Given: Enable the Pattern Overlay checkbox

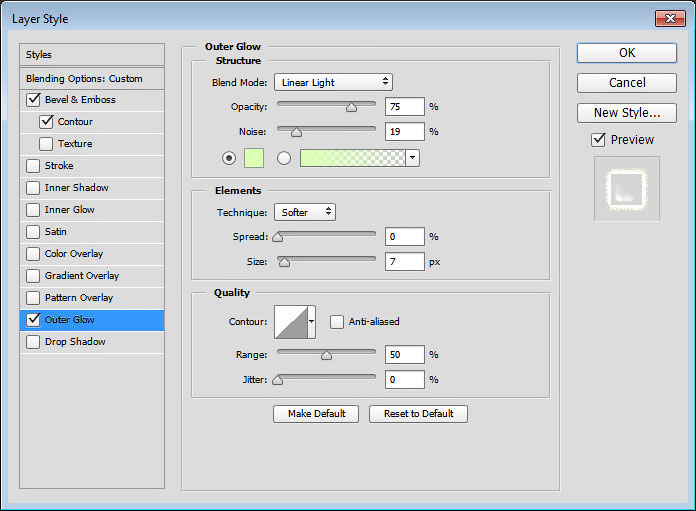Looking at the screenshot, I should pyautogui.click(x=33, y=297).
